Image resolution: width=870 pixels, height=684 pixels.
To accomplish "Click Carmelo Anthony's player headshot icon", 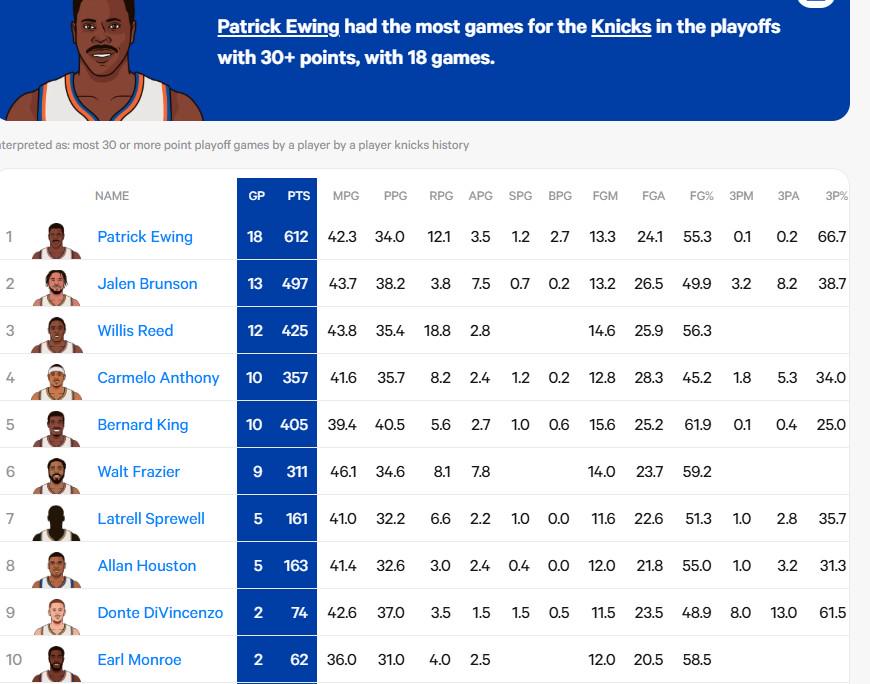I will (57, 382).
